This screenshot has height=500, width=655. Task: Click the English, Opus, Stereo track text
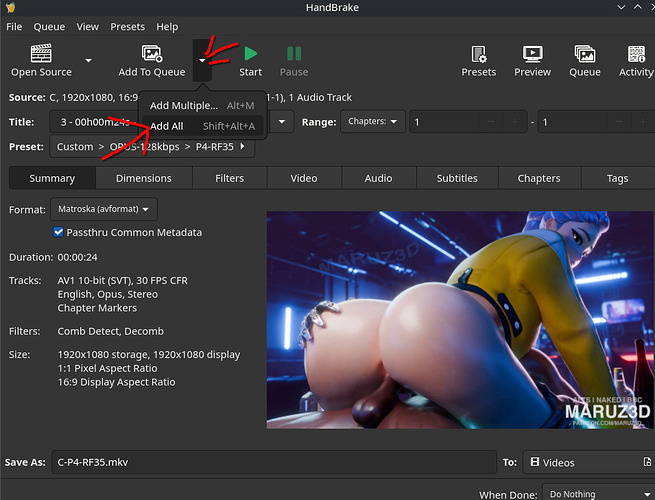tap(108, 294)
